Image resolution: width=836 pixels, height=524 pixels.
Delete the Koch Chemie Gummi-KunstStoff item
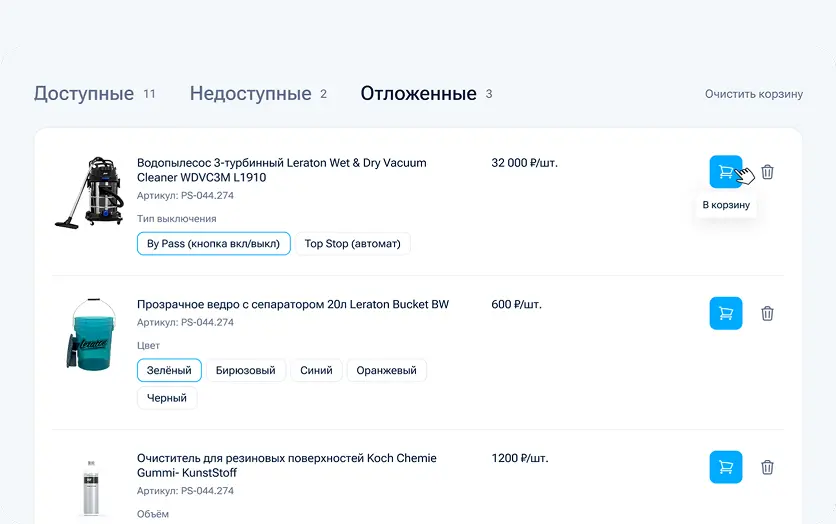click(x=767, y=467)
